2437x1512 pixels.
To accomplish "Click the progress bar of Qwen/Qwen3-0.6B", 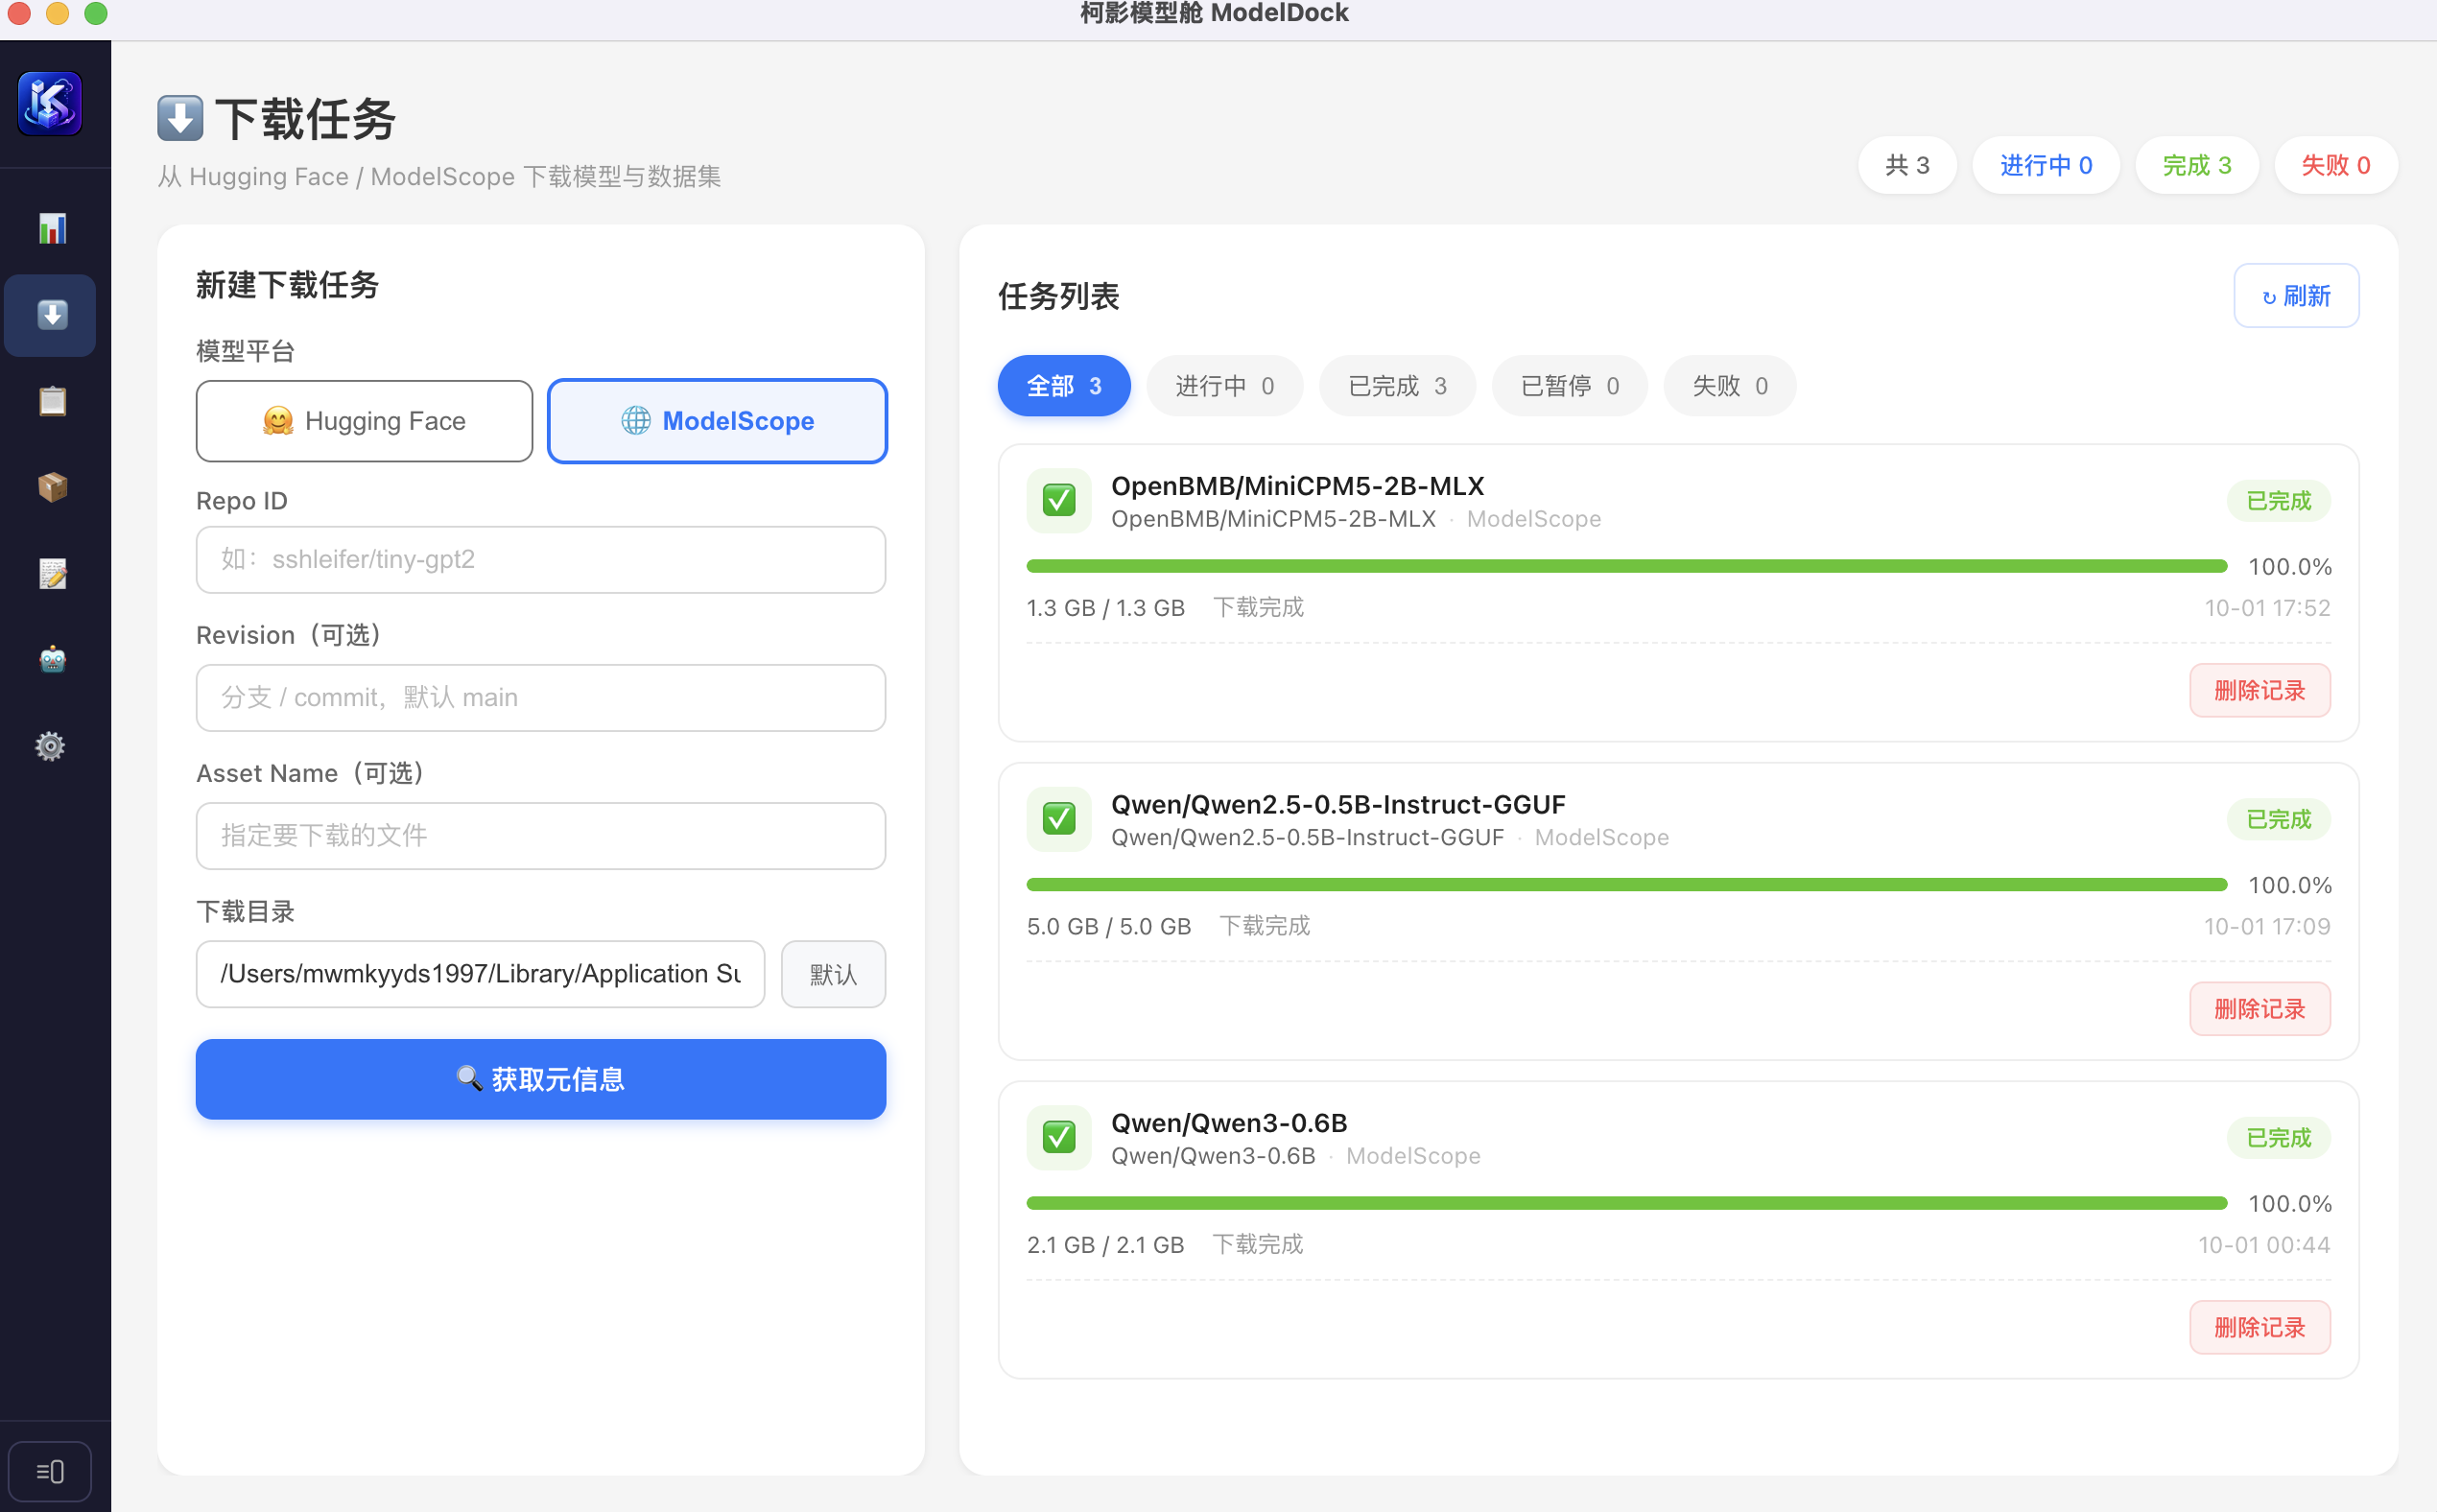I will pos(1627,1203).
